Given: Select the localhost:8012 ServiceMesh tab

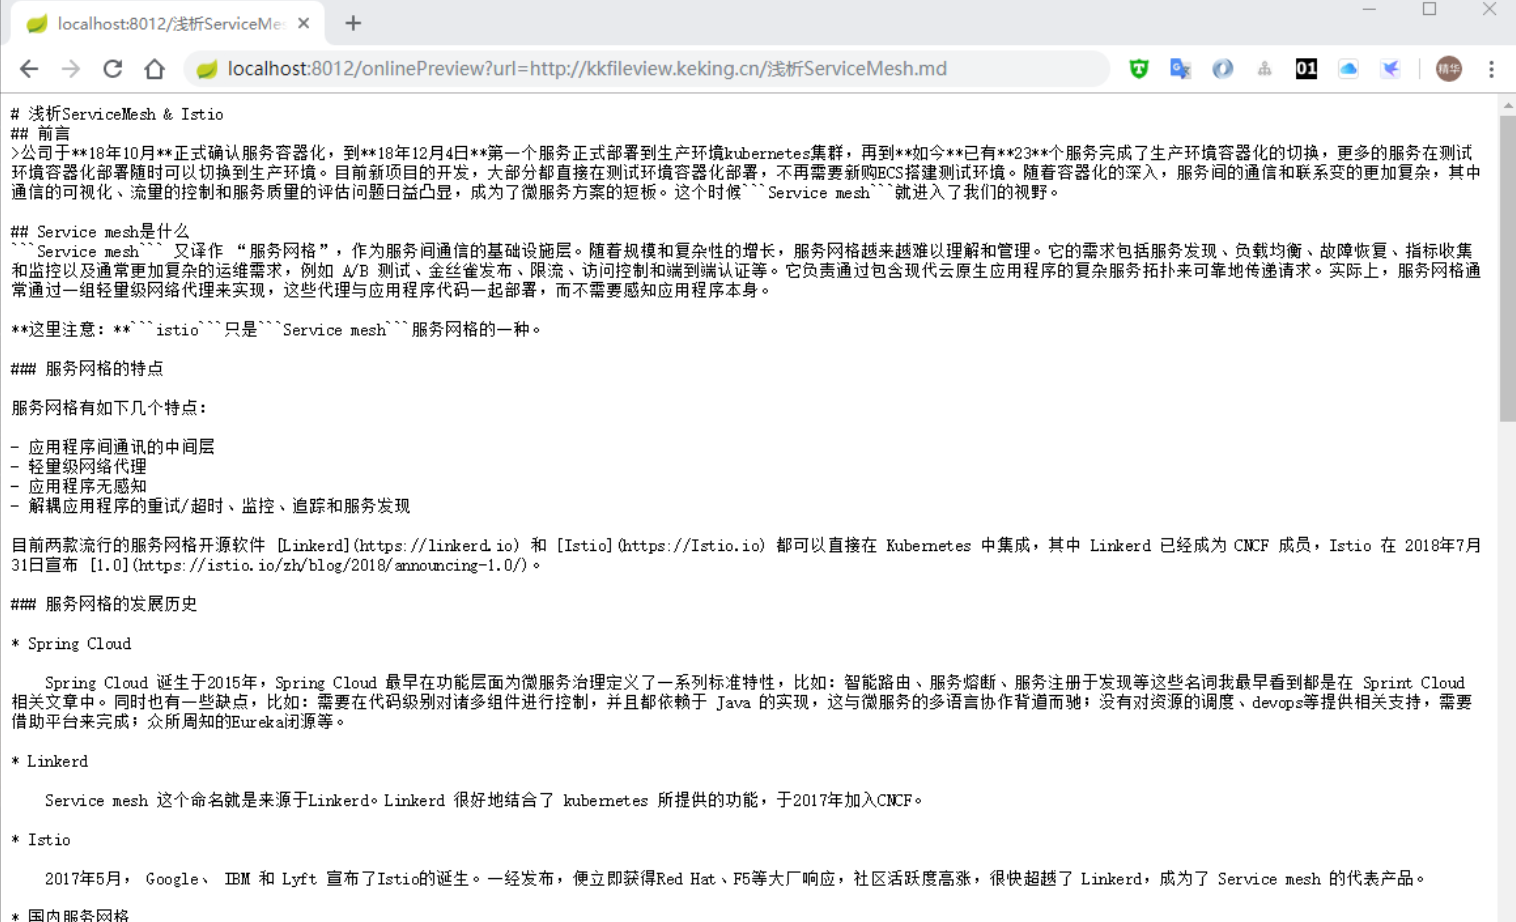Looking at the screenshot, I should point(168,23).
